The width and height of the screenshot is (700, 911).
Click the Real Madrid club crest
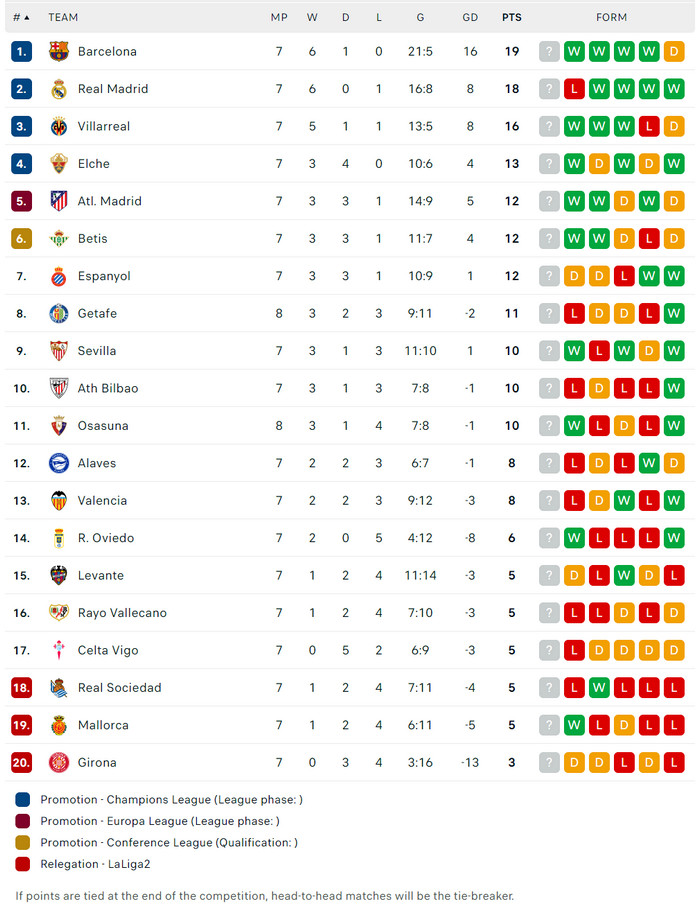coord(59,89)
